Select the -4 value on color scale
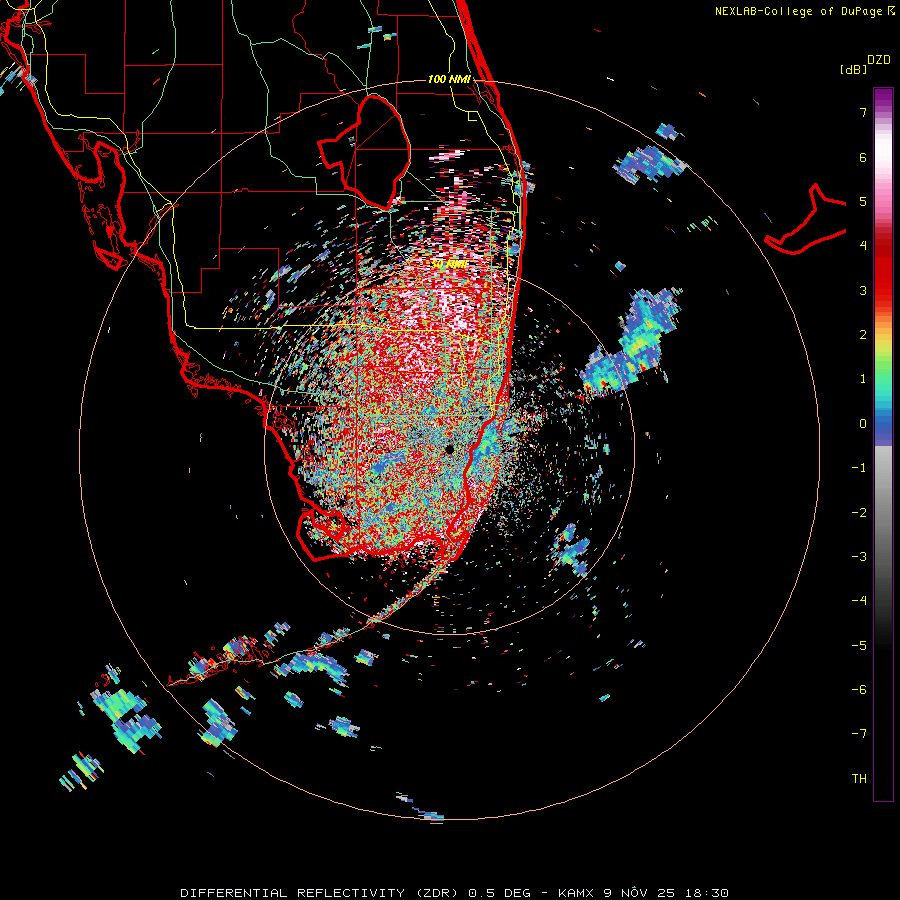Viewport: 900px width, 900px height. click(859, 601)
